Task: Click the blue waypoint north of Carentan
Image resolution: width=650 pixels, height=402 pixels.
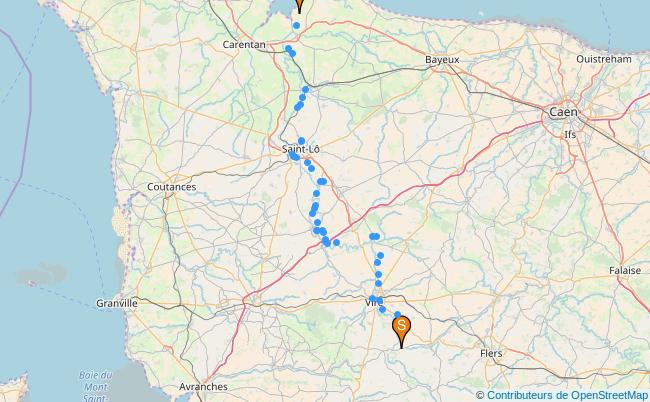Action: point(296,26)
